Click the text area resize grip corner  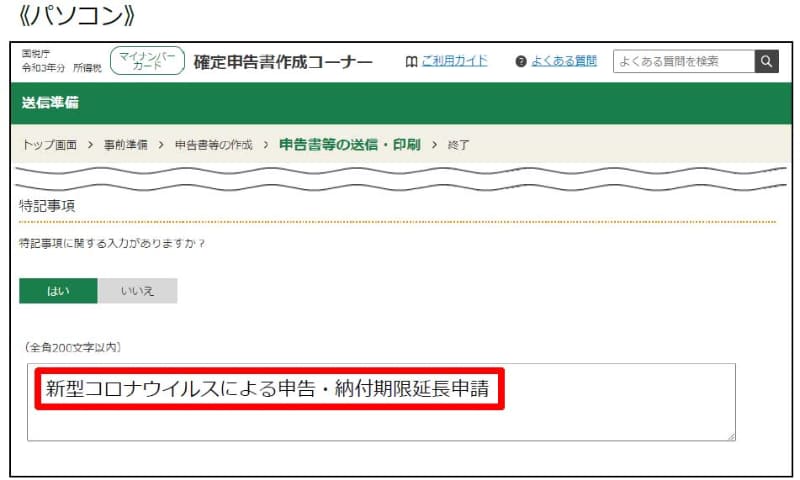click(731, 436)
